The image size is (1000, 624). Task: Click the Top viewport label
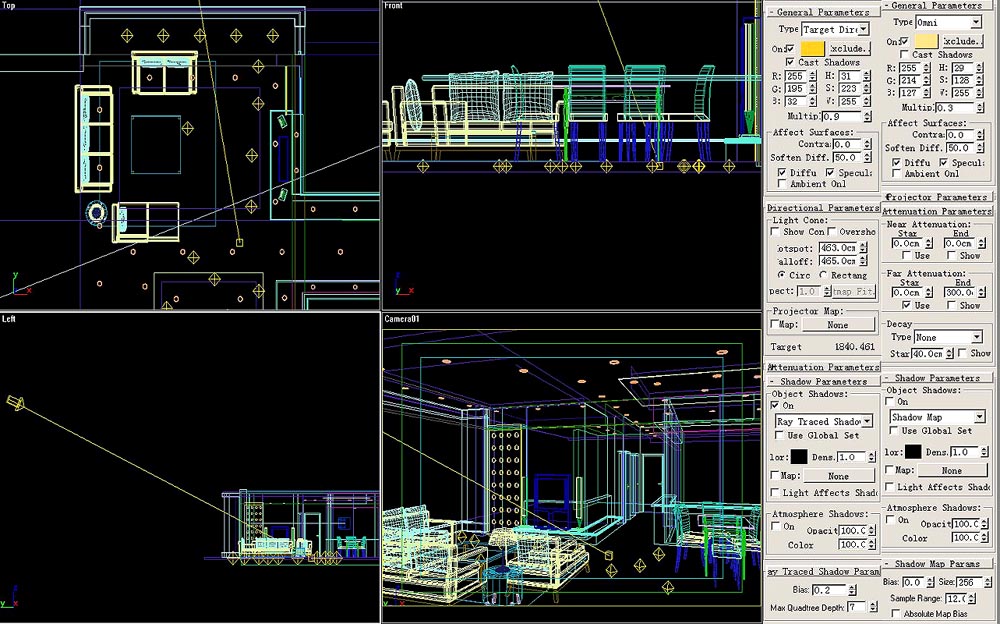pos(9,6)
